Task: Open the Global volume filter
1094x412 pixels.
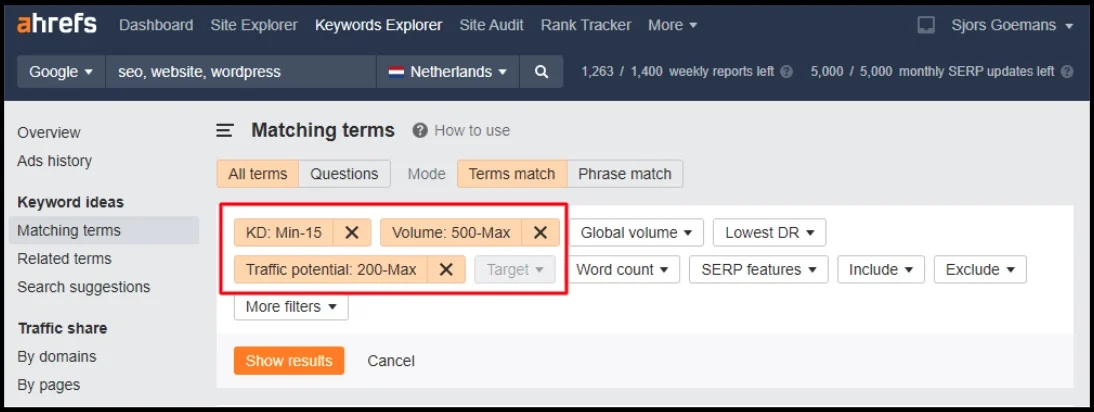Action: 636,232
